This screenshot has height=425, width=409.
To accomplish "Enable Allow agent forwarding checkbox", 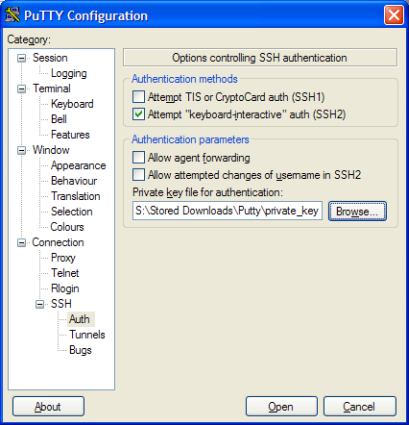I will tap(138, 157).
